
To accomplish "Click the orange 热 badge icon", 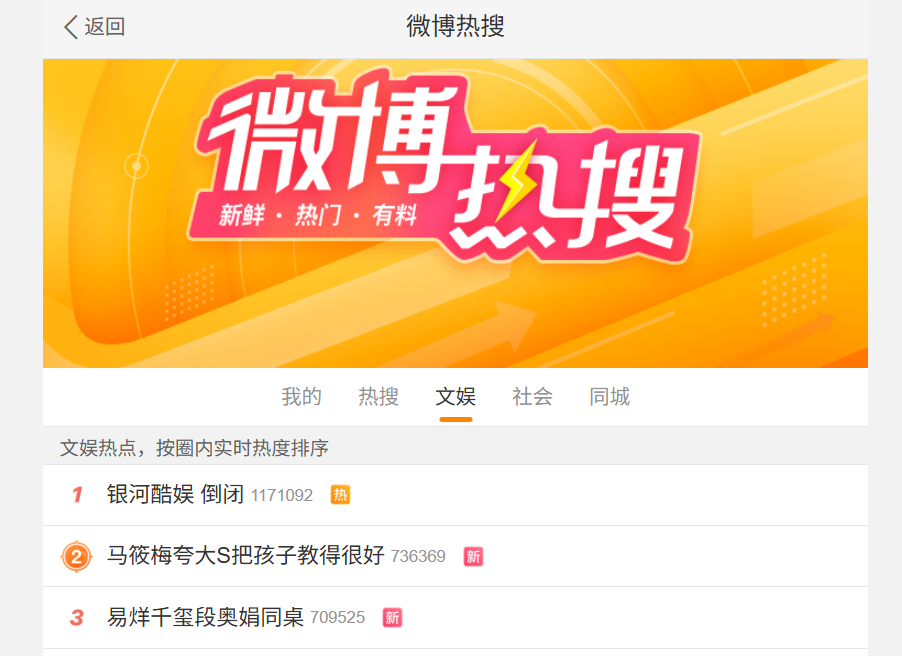I will pyautogui.click(x=340, y=495).
